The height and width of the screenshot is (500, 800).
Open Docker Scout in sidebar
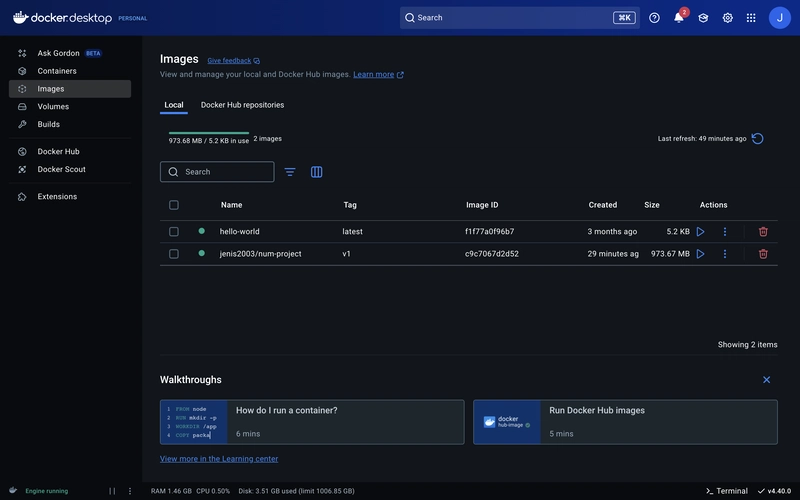[70, 169]
